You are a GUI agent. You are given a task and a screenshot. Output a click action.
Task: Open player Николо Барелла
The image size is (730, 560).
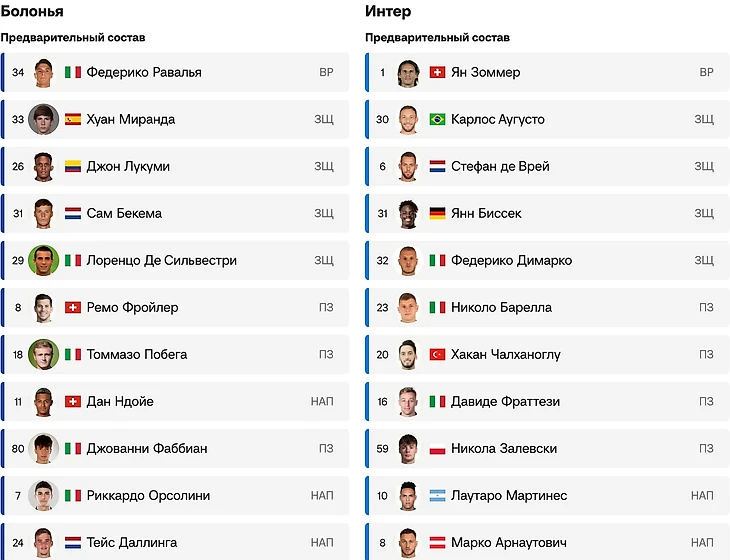pyautogui.click(x=547, y=307)
